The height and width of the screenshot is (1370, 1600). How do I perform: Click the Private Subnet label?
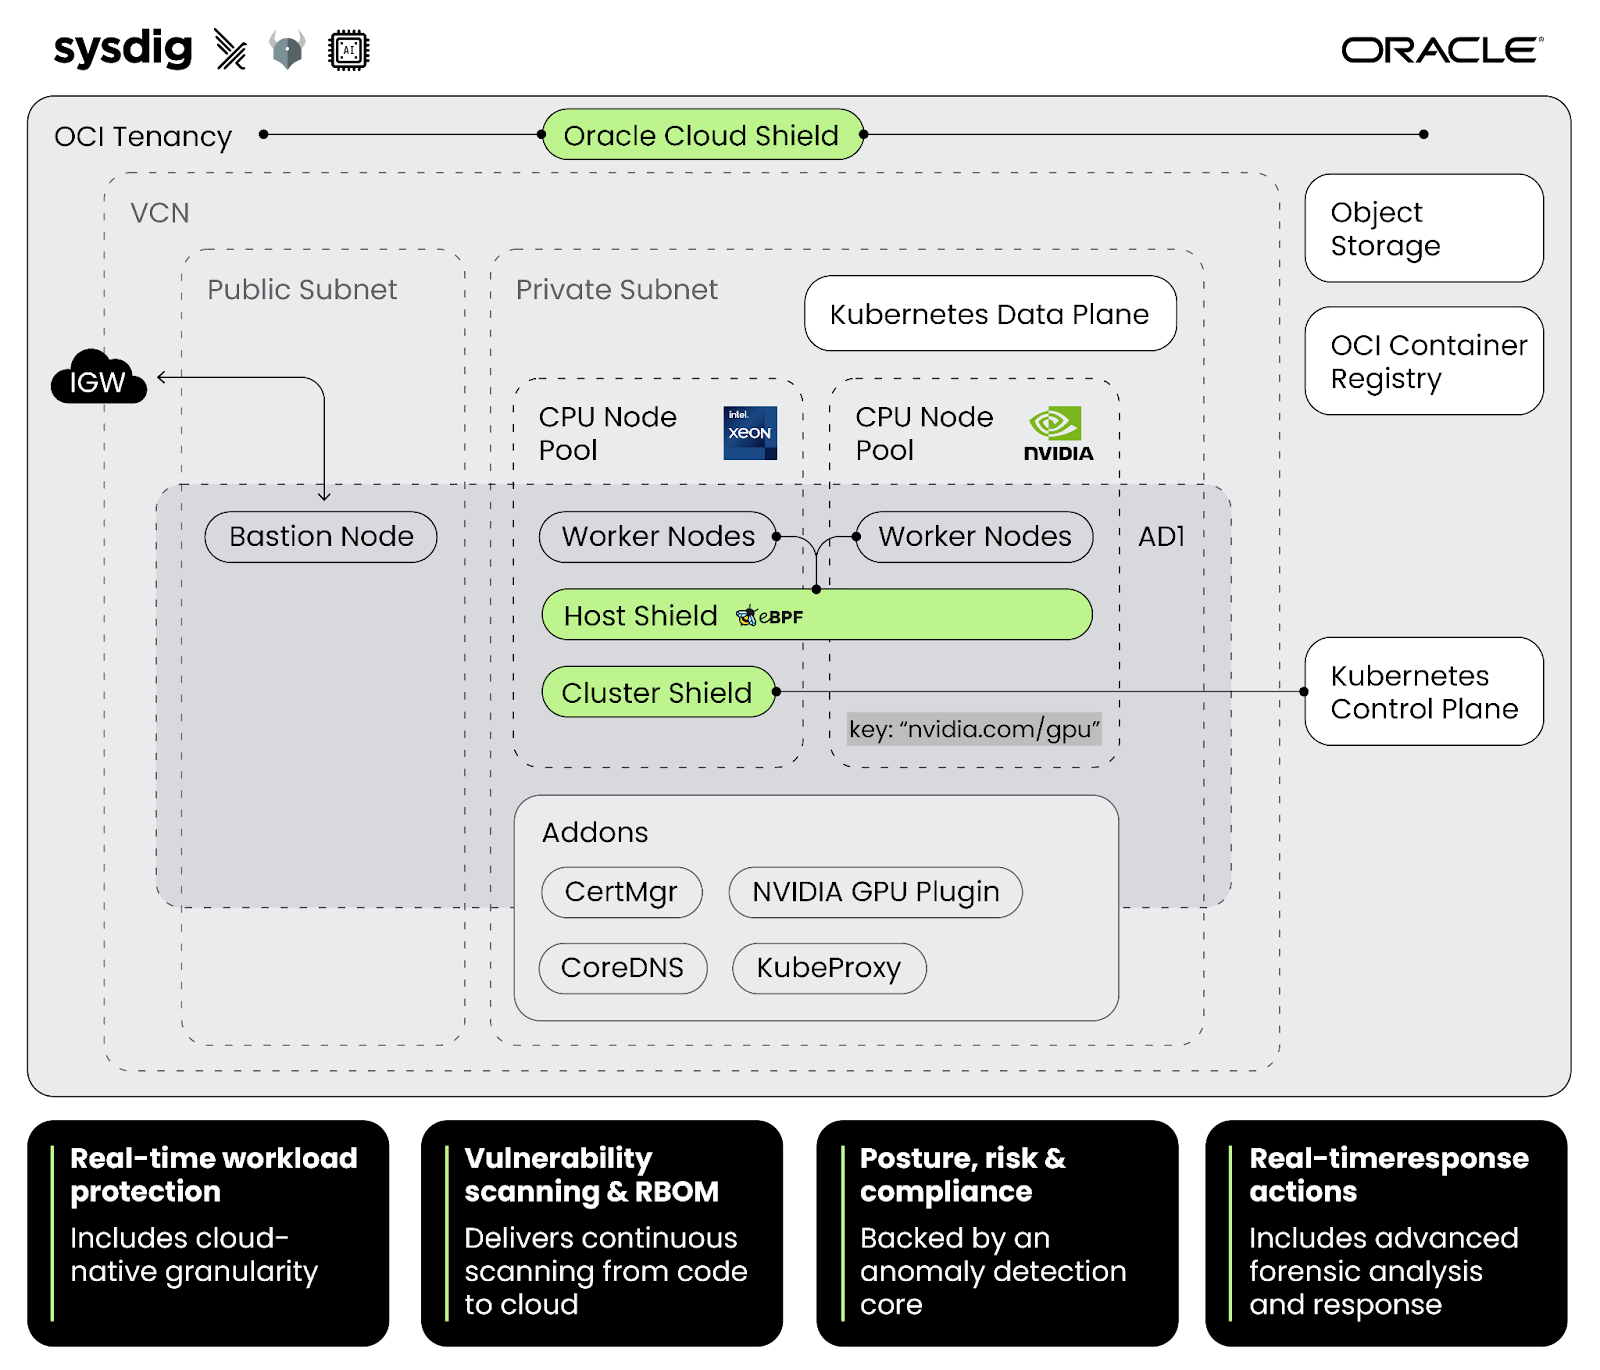click(x=617, y=289)
